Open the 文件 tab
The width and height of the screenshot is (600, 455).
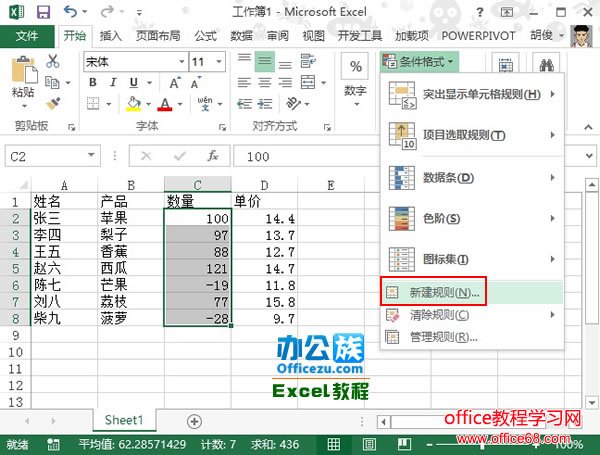pyautogui.click(x=27, y=36)
